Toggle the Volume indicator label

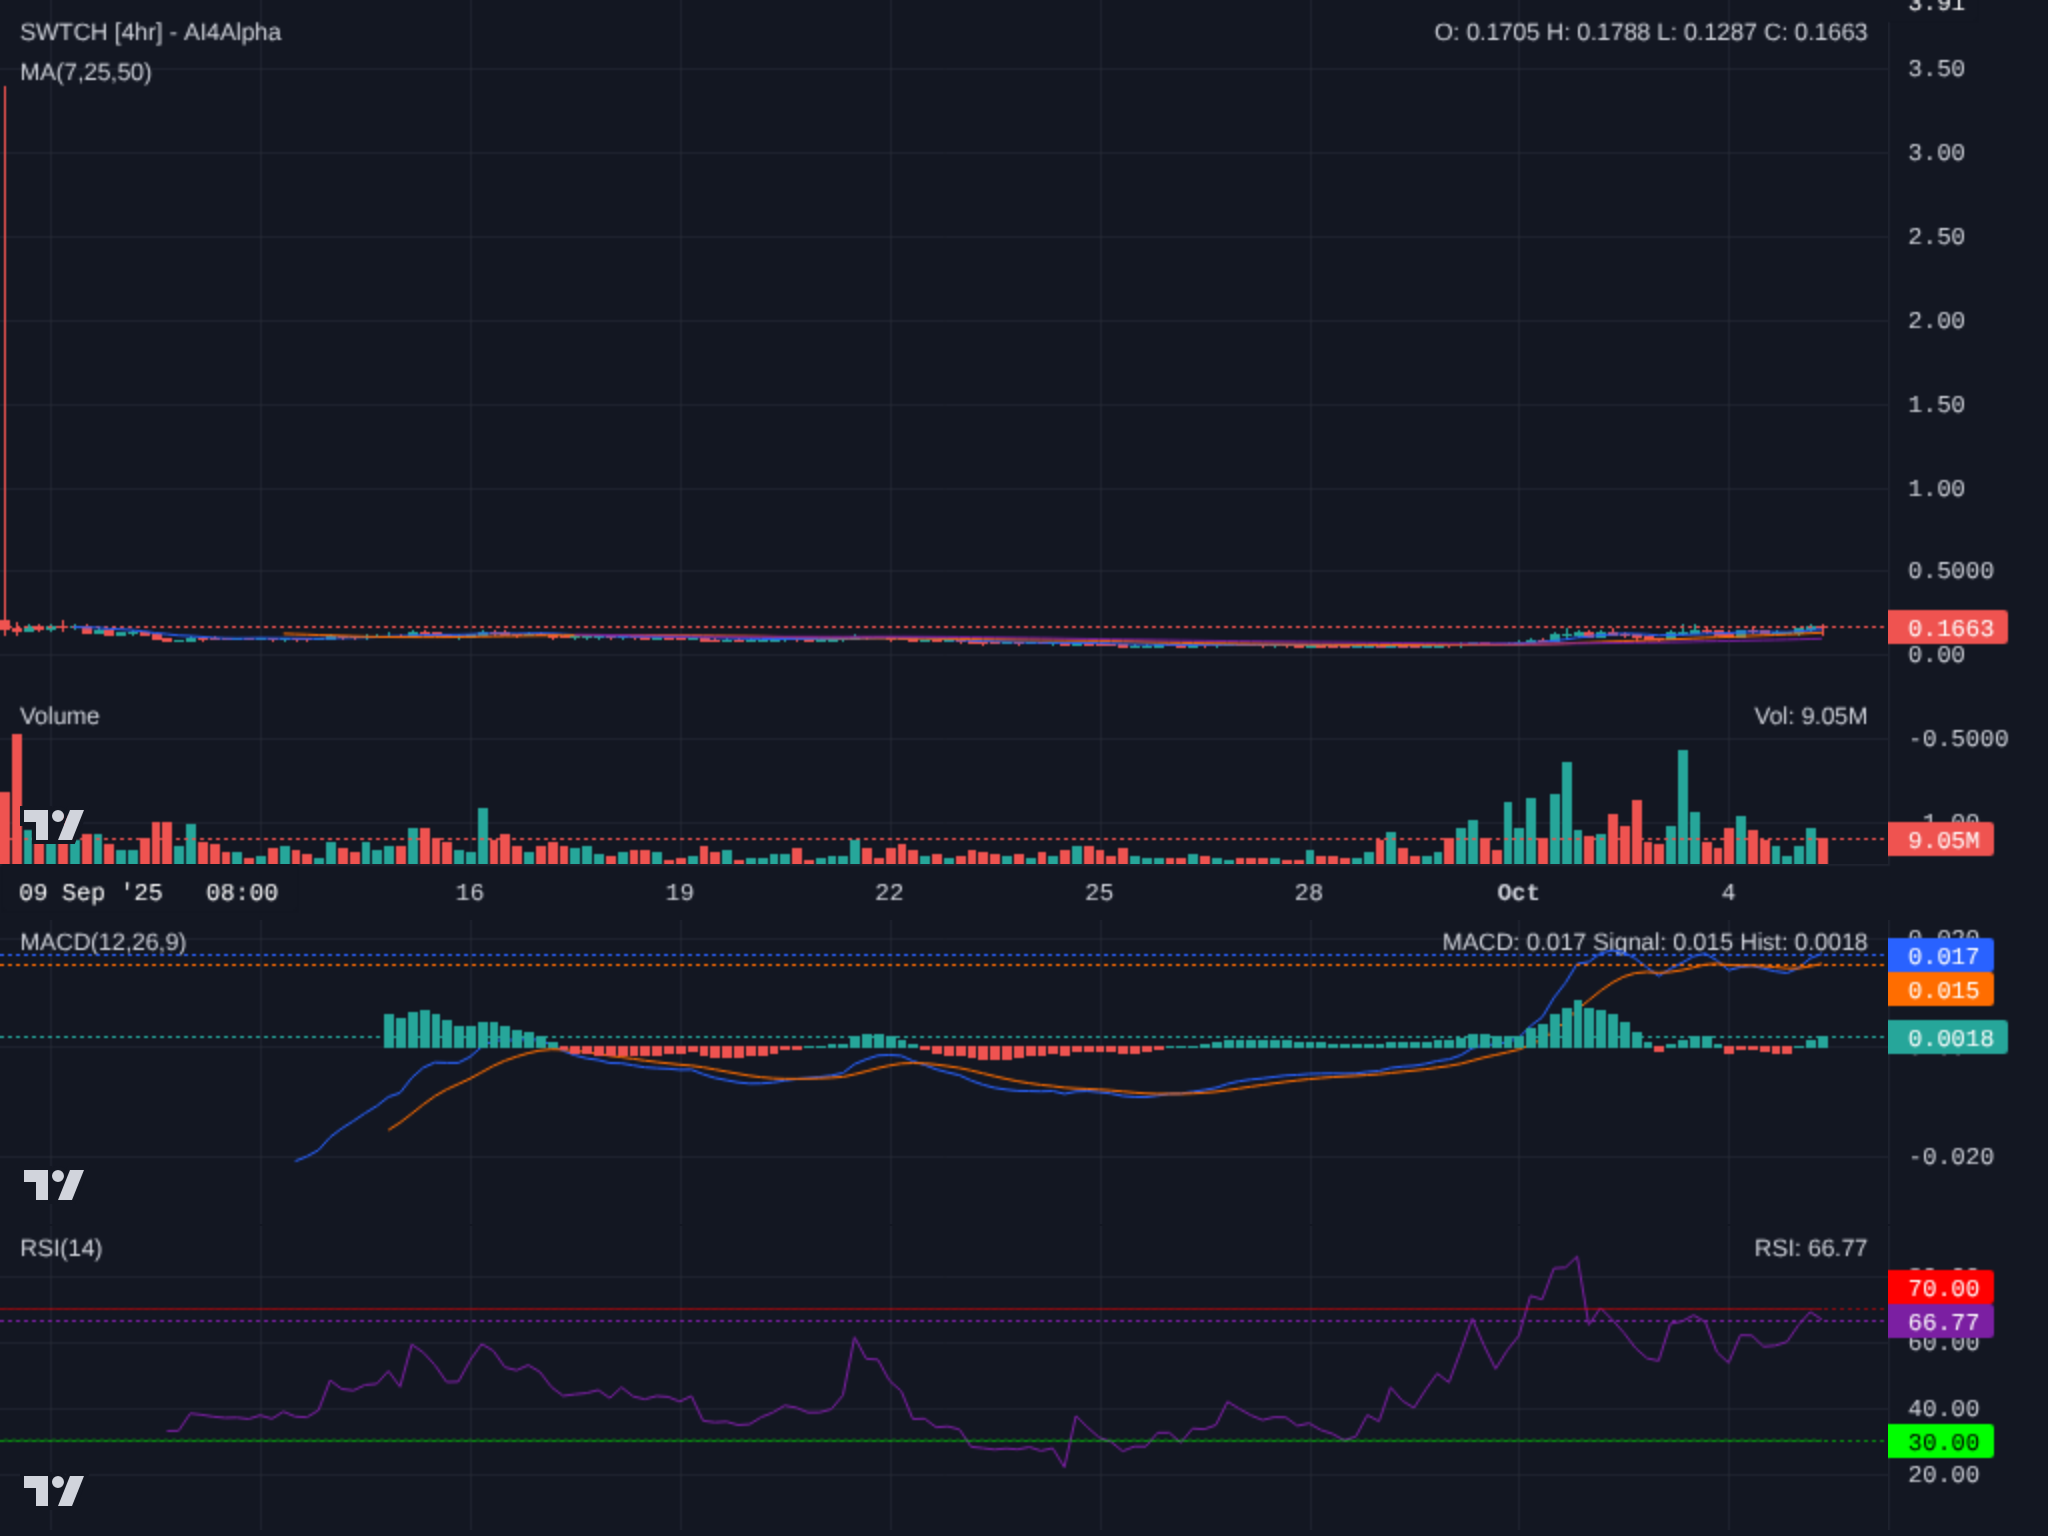click(61, 716)
